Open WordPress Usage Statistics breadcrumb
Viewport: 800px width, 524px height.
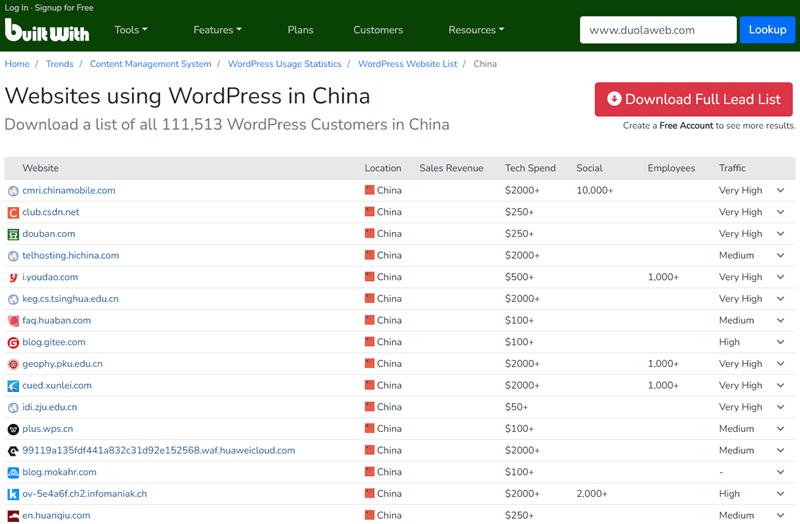(285, 64)
